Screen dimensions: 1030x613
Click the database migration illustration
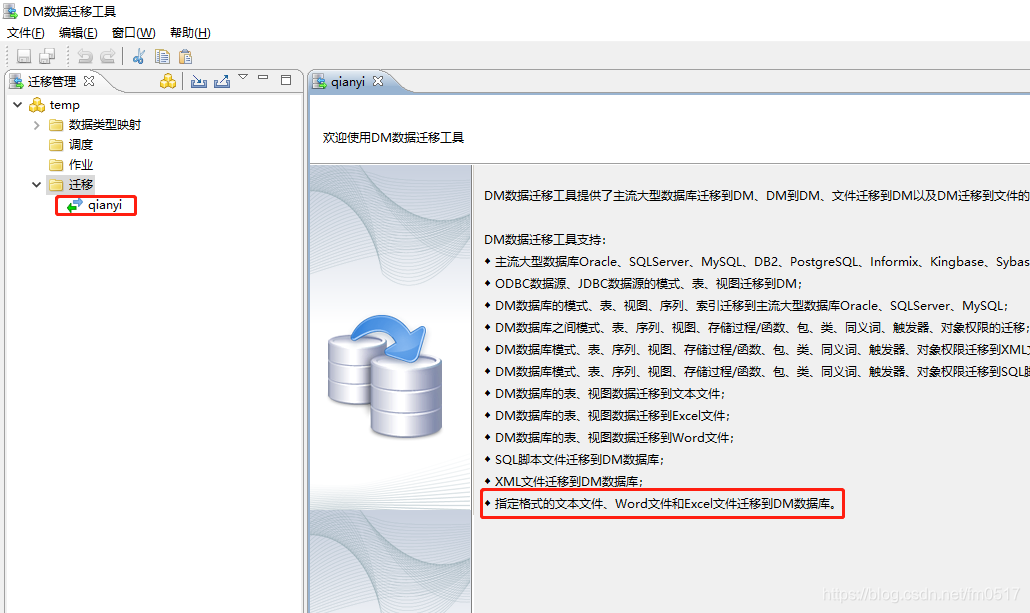(385, 376)
